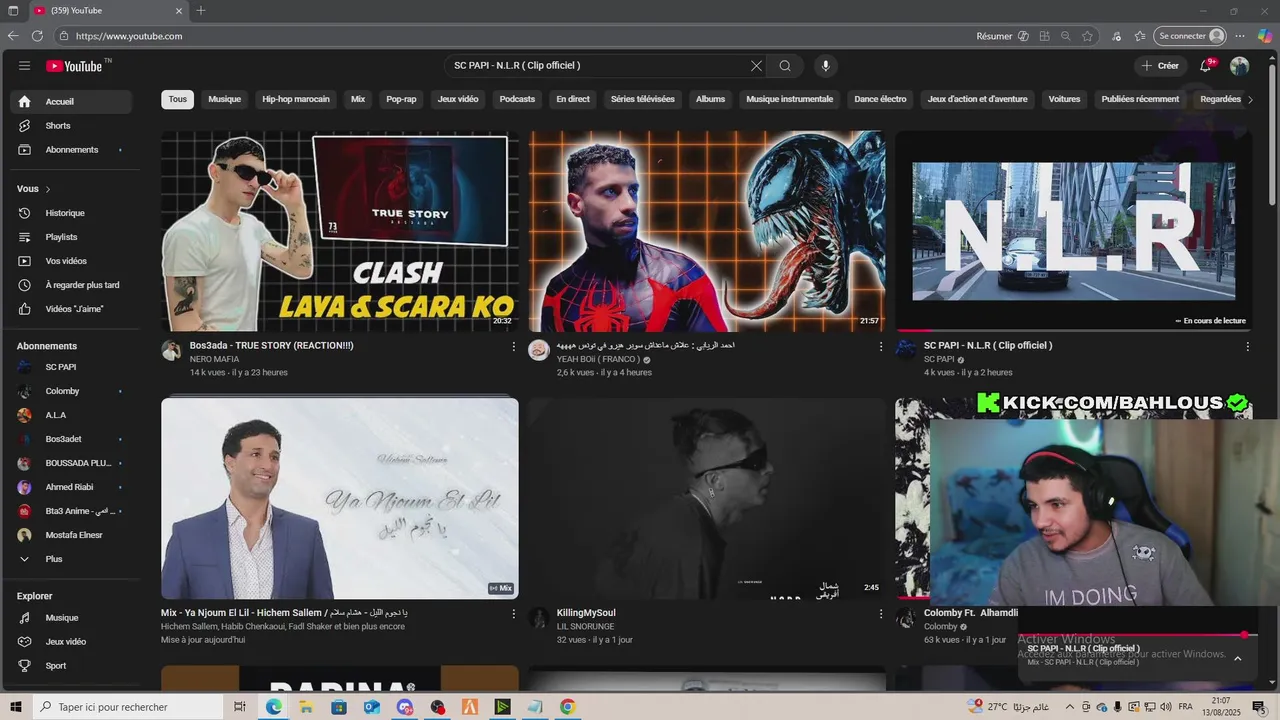Viewport: 1280px width, 720px height.
Task: Select the Tous filter chip
Action: click(178, 99)
